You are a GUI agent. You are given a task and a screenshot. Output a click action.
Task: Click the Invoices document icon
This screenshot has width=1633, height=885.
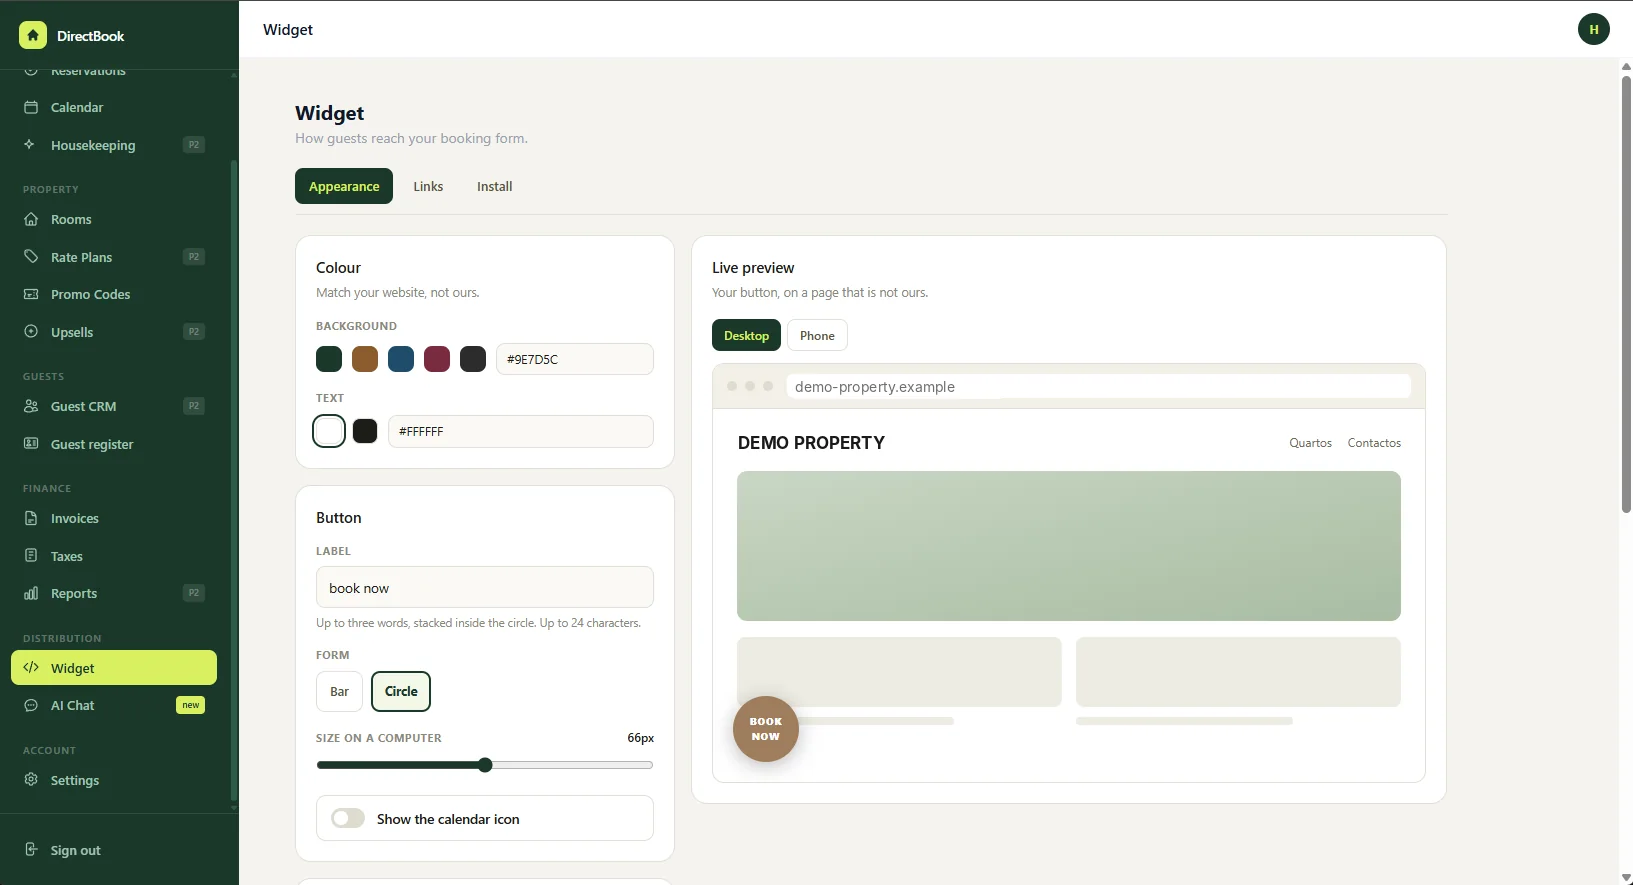point(31,518)
